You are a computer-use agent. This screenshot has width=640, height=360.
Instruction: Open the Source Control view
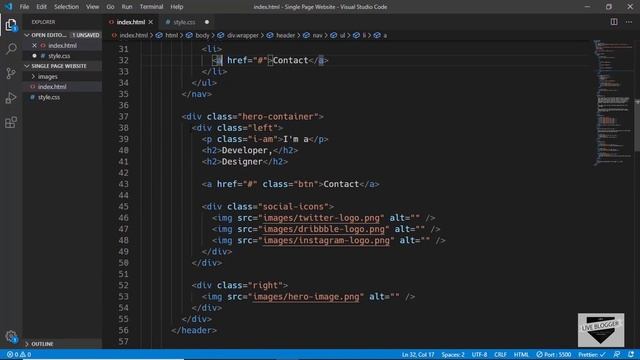pyautogui.click(x=11, y=73)
